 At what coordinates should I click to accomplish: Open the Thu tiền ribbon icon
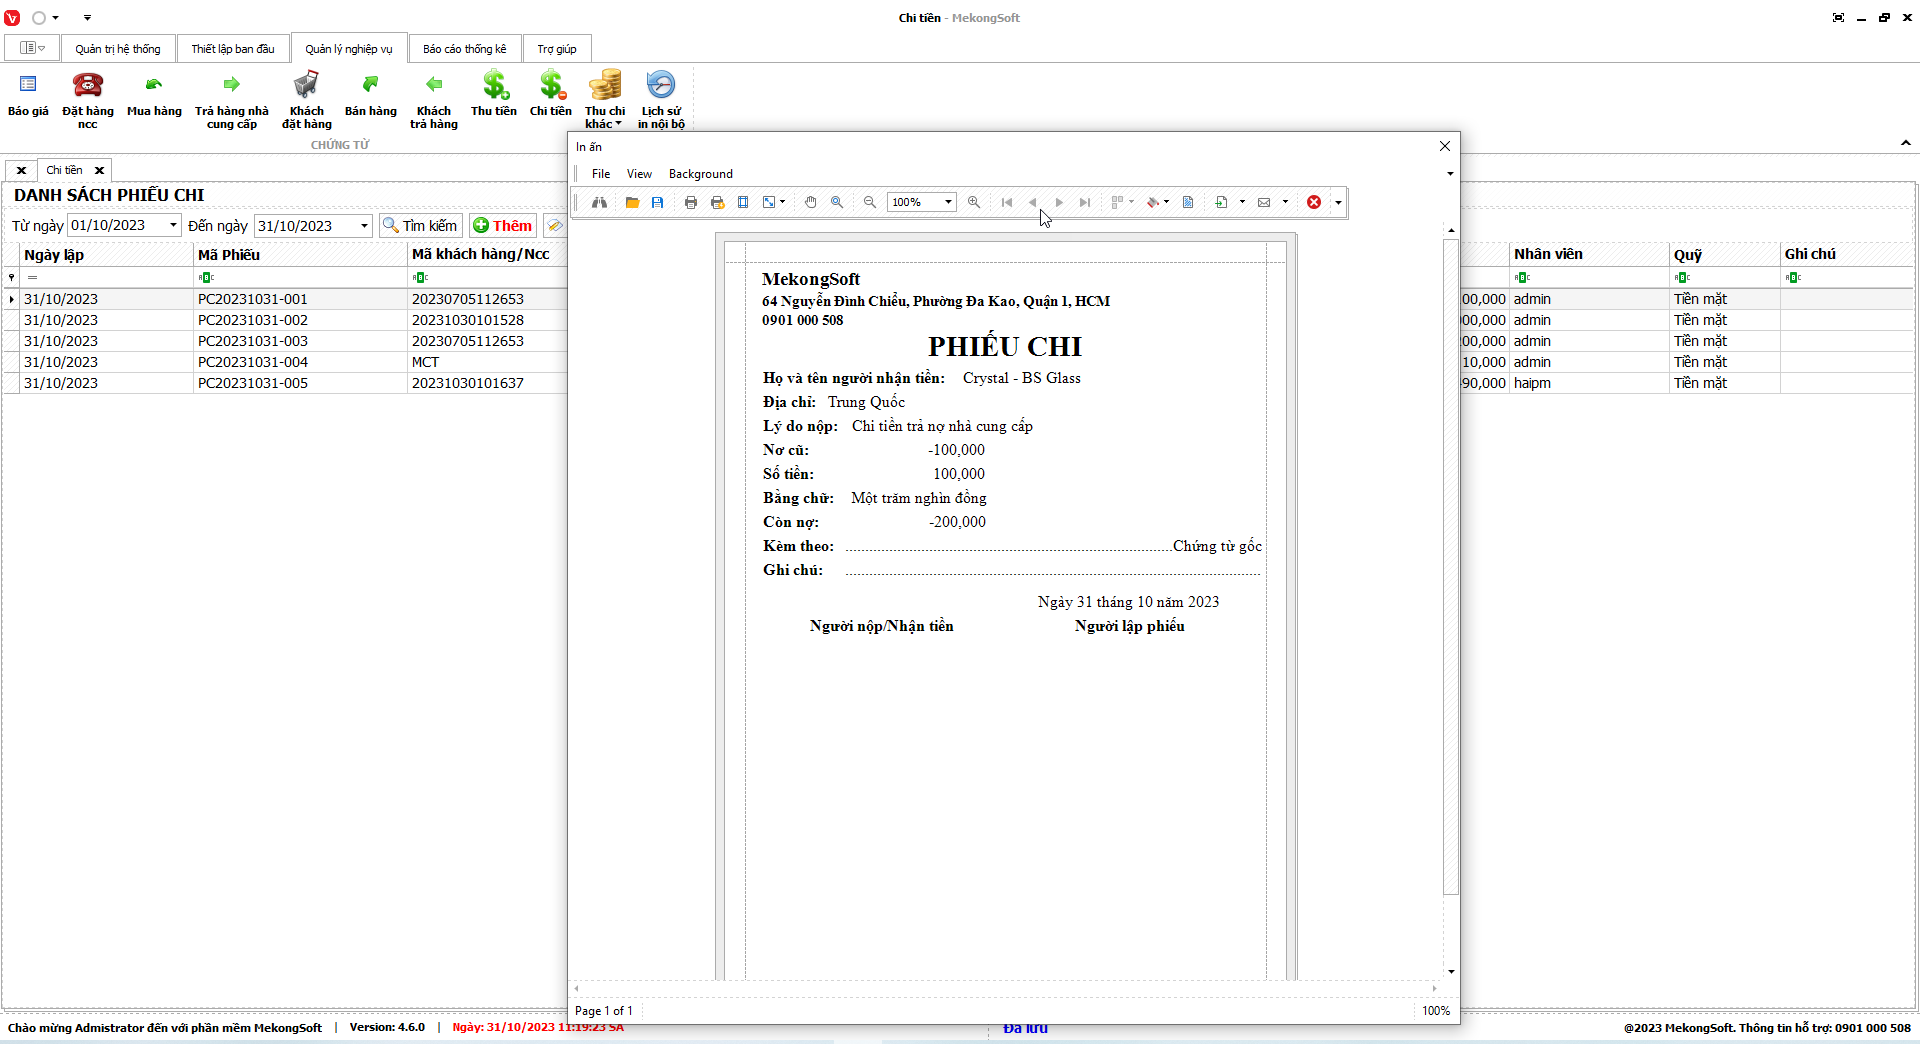point(494,97)
